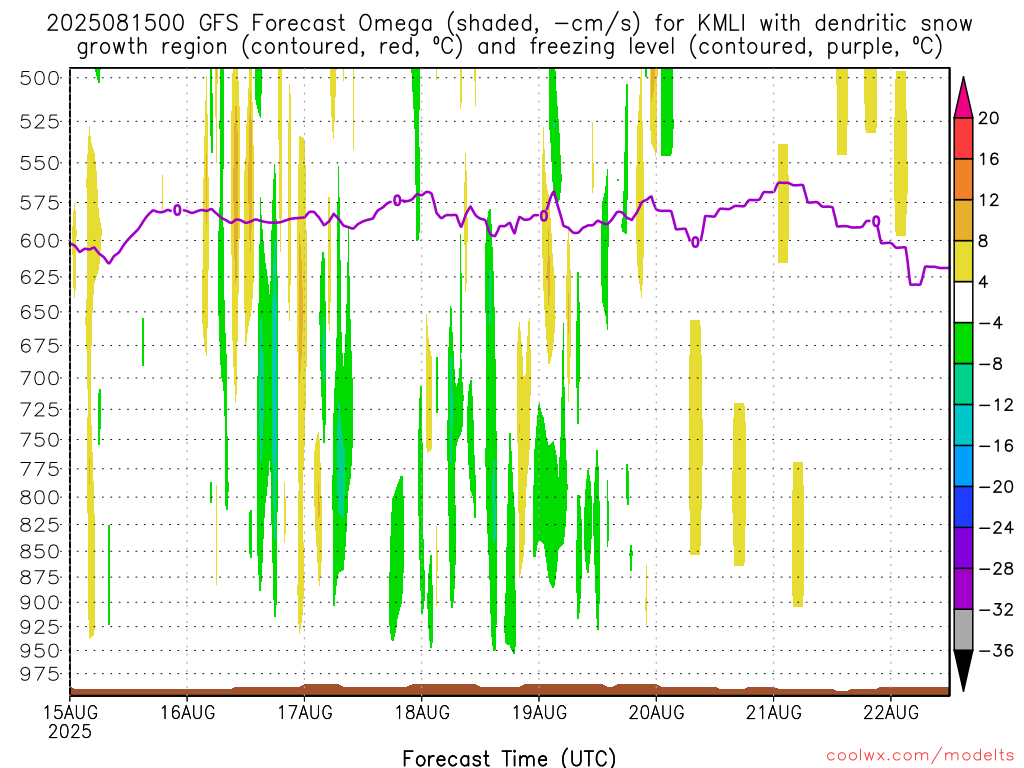Click the 18AUG time axis label
The height and width of the screenshot is (768, 1024).
(422, 712)
